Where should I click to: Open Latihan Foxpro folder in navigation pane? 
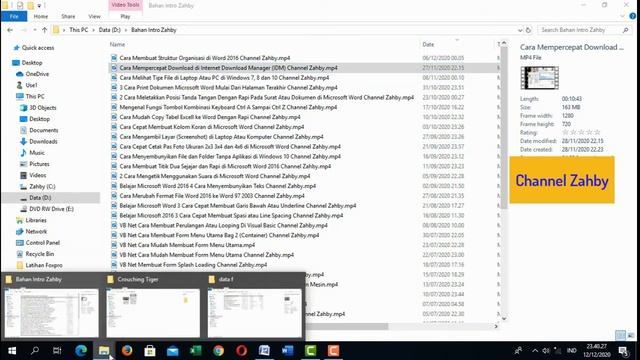44,265
